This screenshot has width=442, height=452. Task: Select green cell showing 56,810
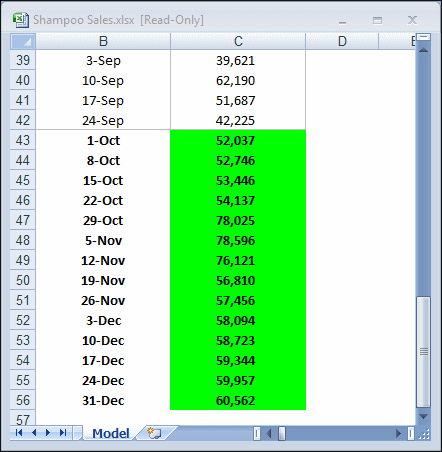[238, 280]
